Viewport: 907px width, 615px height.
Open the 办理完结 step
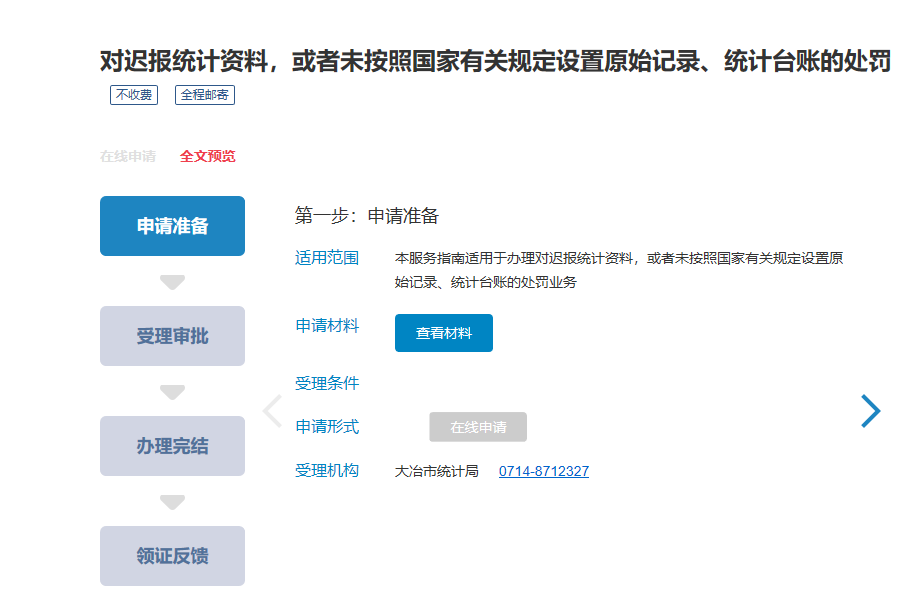[172, 446]
